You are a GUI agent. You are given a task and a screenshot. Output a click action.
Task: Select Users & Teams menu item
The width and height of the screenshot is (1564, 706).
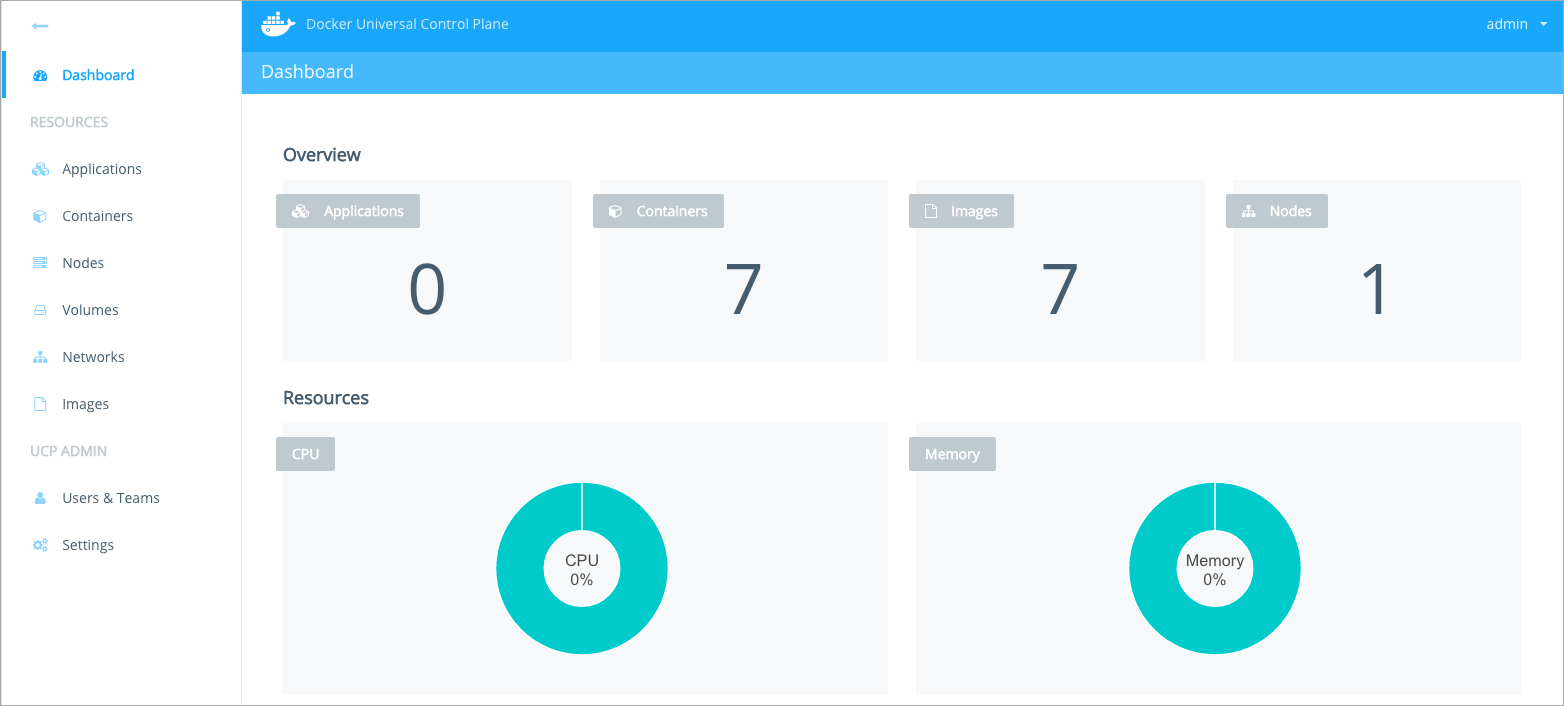[110, 498]
